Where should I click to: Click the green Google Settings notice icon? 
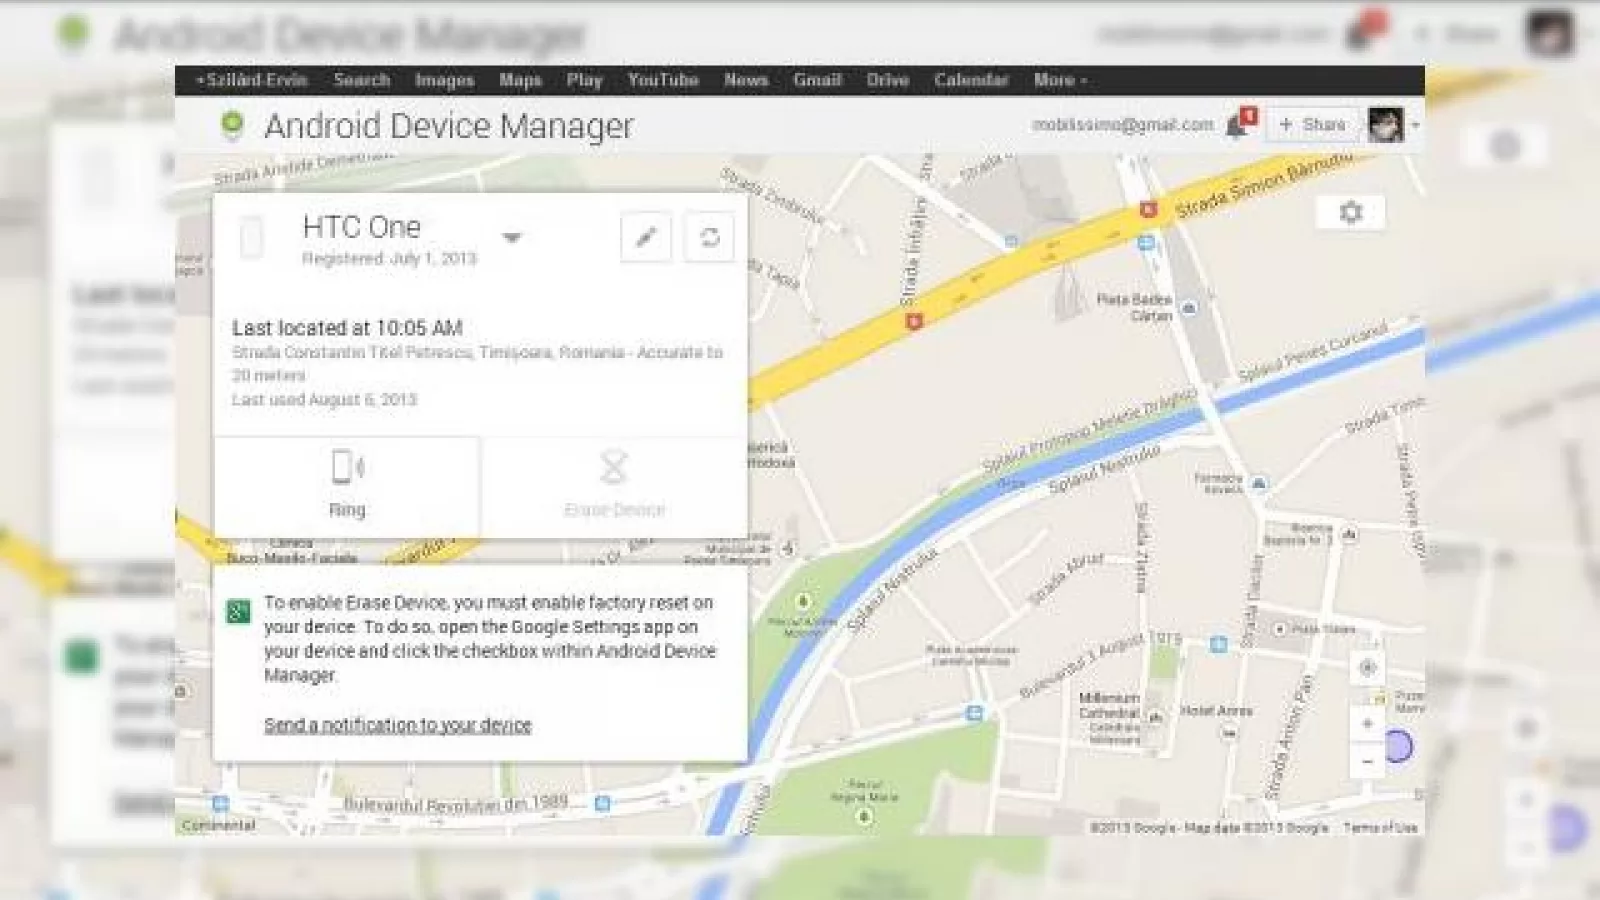239,611
